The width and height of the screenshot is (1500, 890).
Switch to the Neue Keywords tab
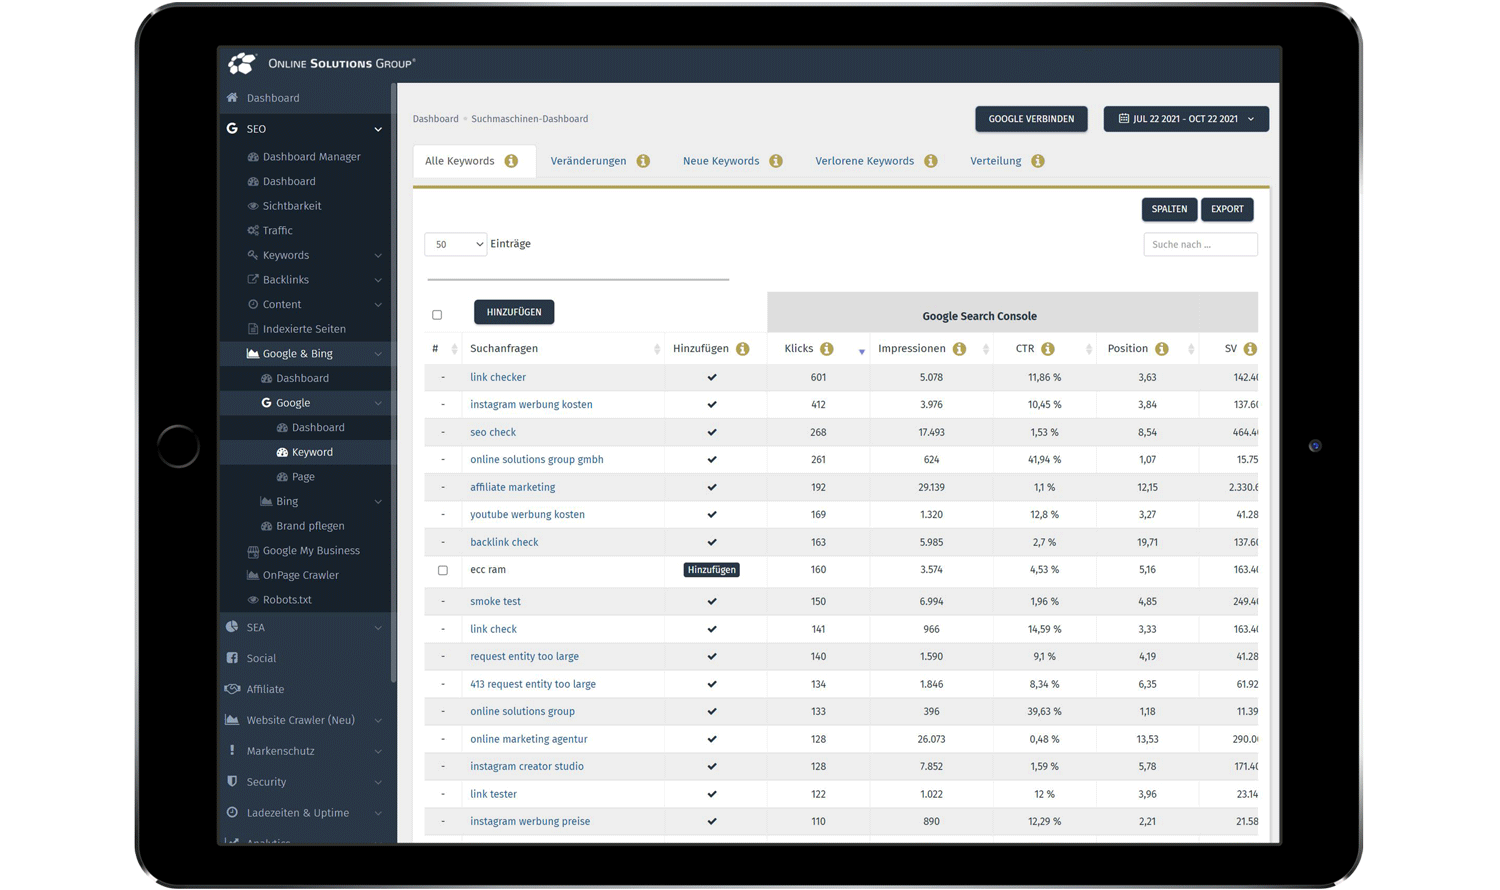721,161
